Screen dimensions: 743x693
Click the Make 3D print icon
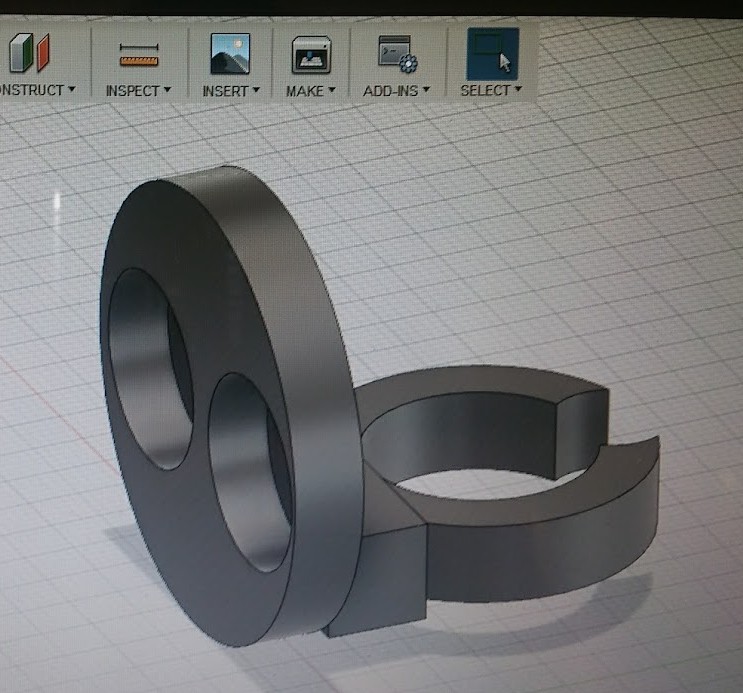[311, 54]
